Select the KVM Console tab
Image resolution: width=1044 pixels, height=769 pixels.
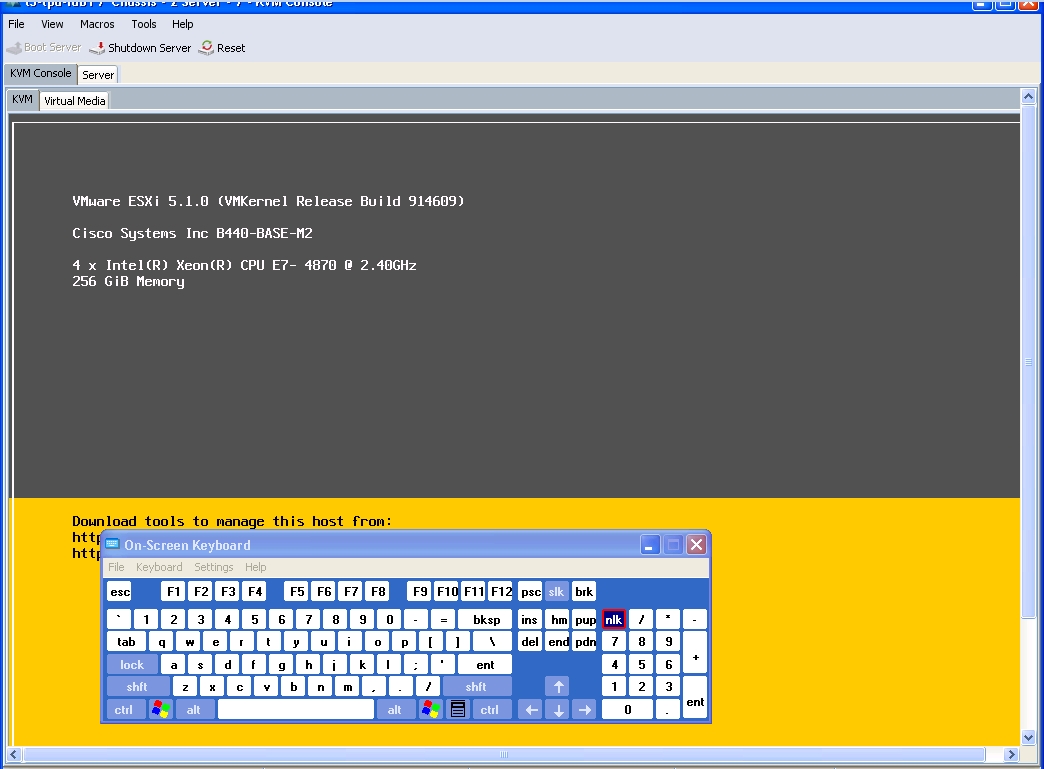click(x=41, y=73)
